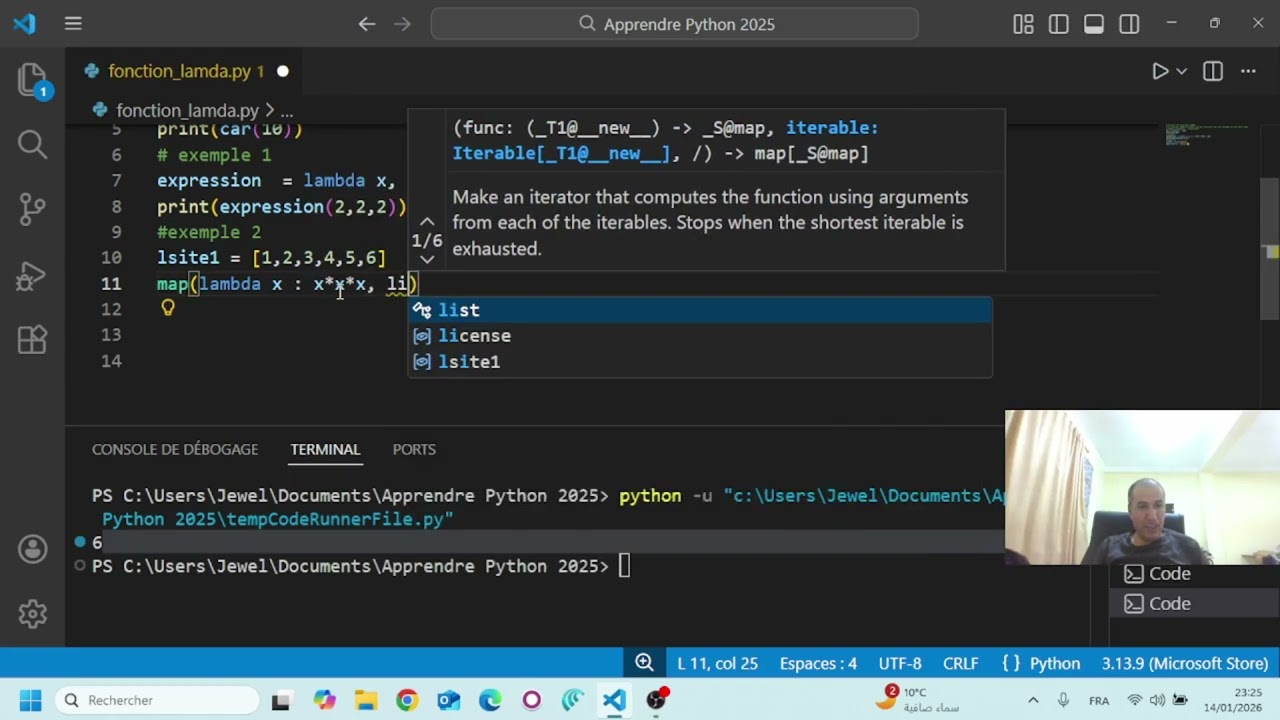Viewport: 1280px width, 720px height.
Task: Change UTF-8 file encoding
Action: coord(900,663)
